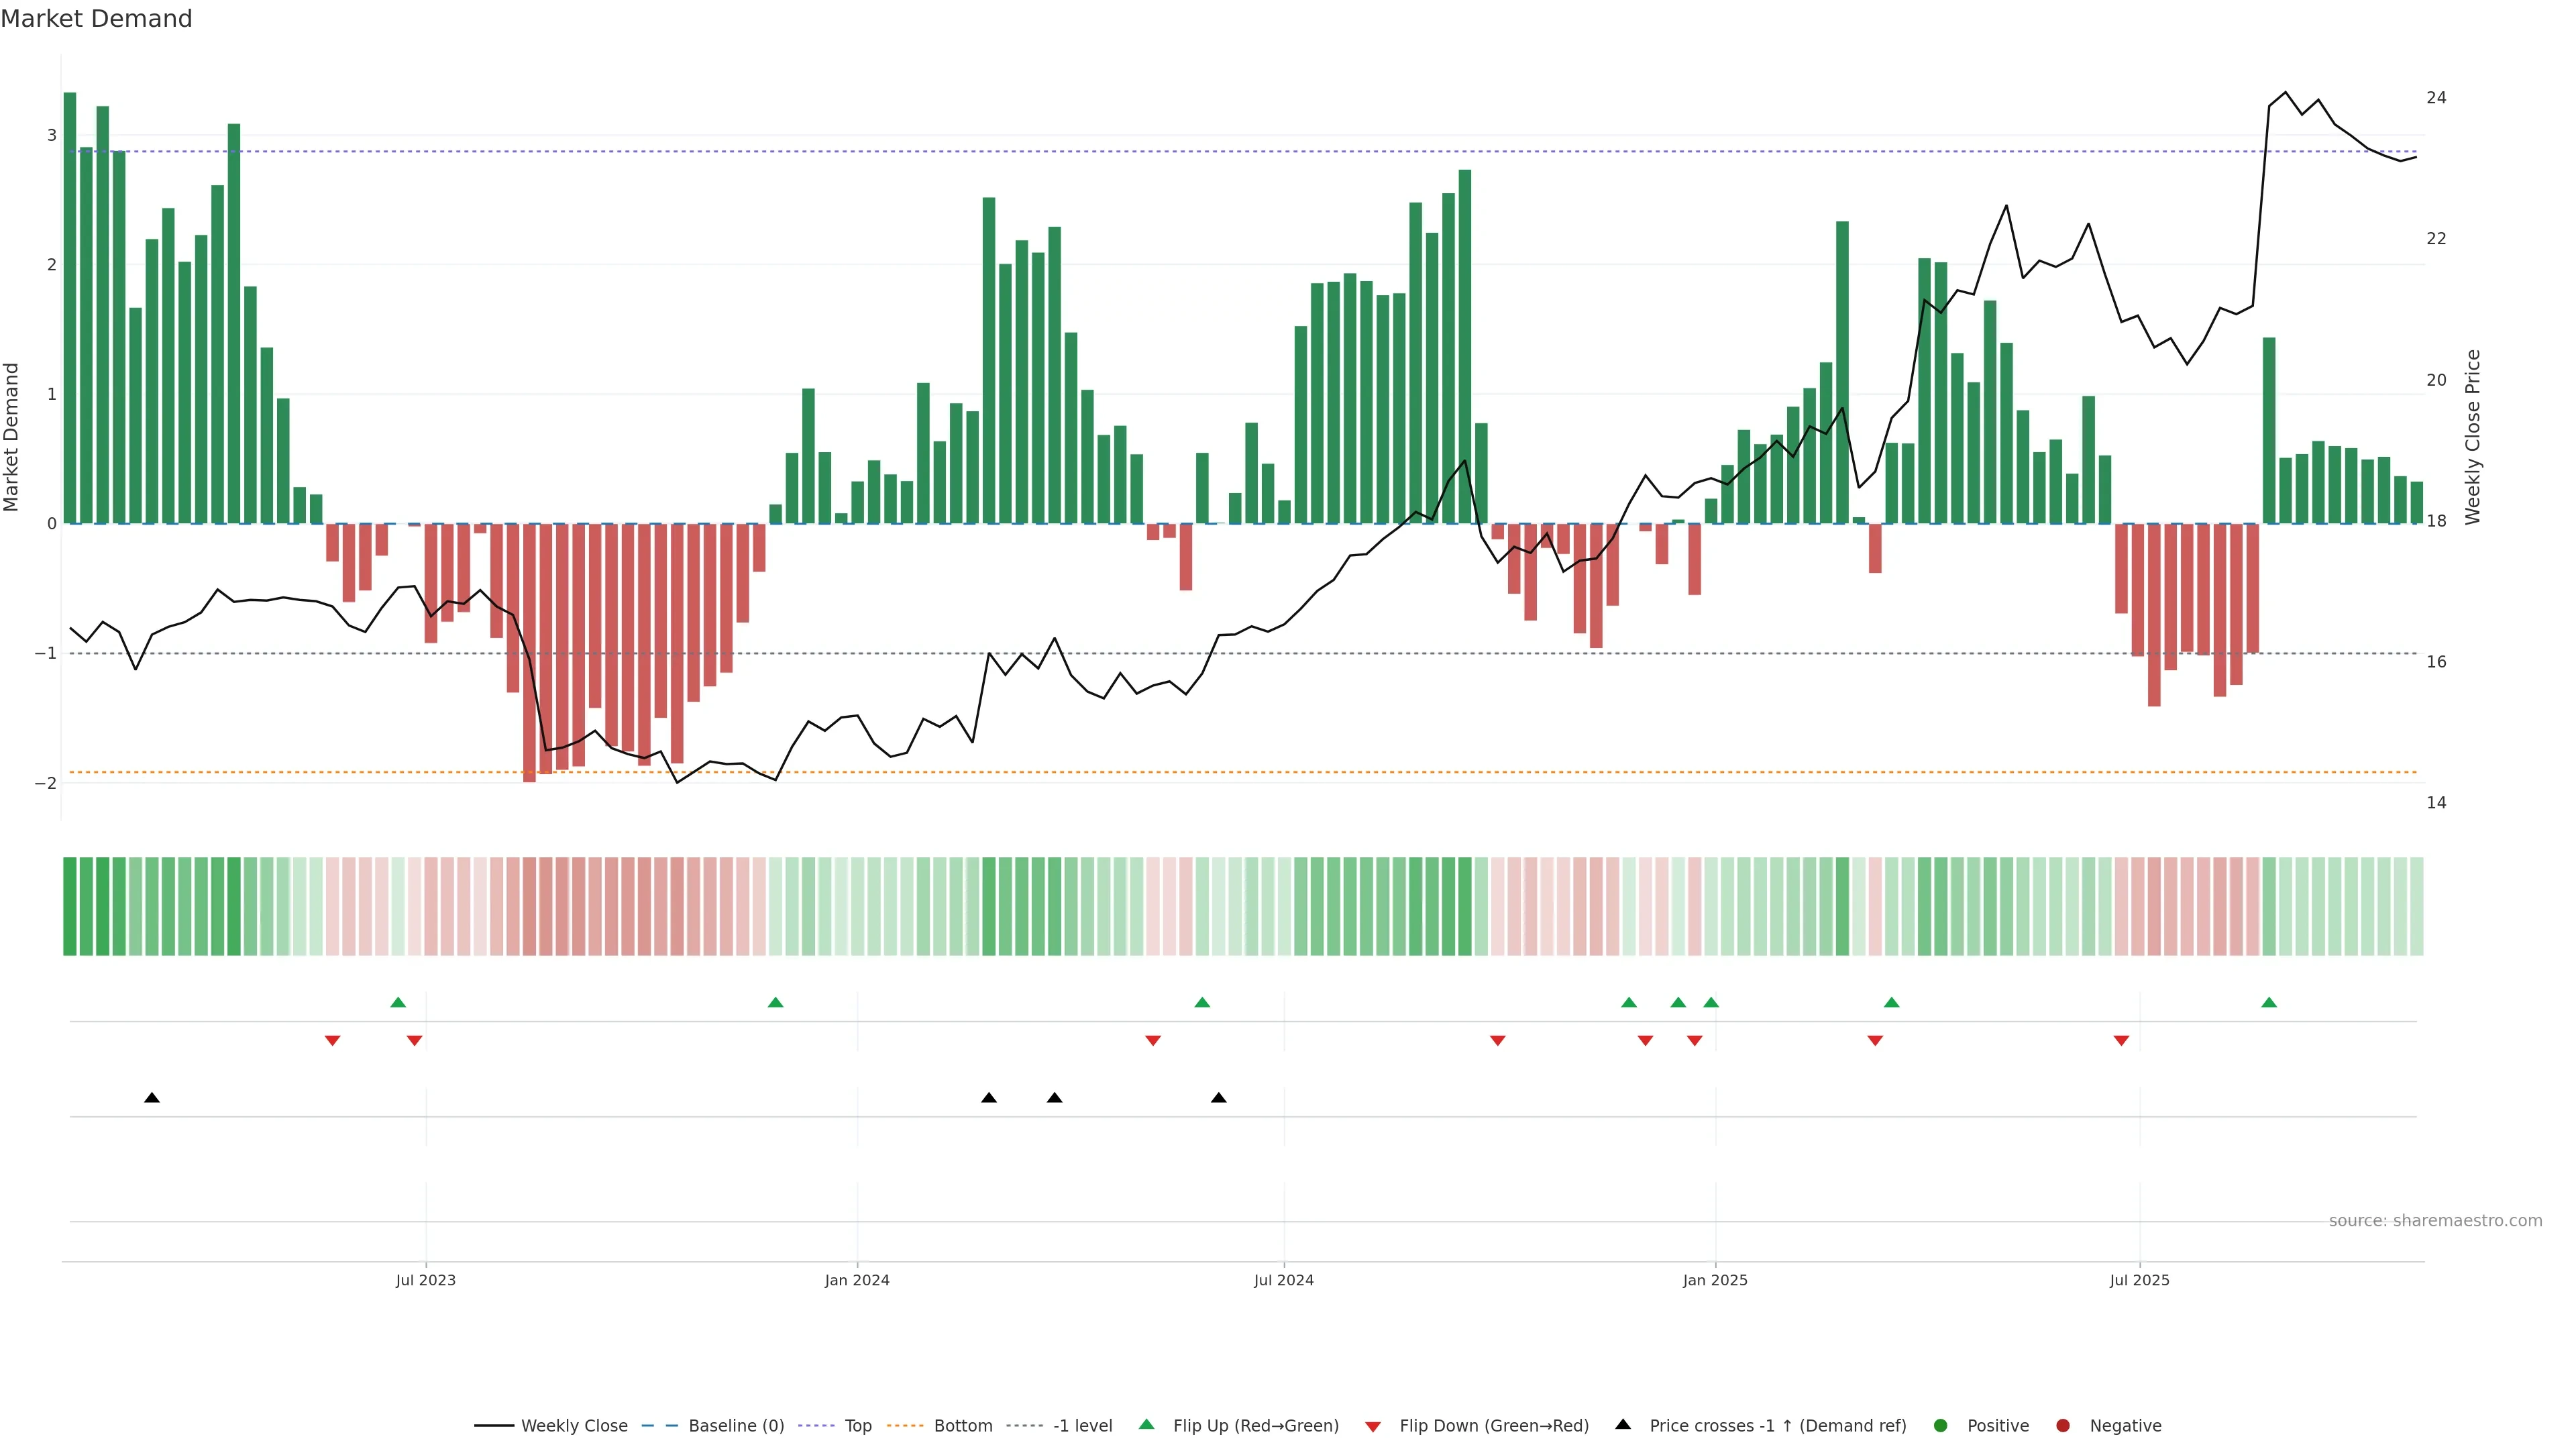Click the purple dotted Top legend line

[x=817, y=1426]
